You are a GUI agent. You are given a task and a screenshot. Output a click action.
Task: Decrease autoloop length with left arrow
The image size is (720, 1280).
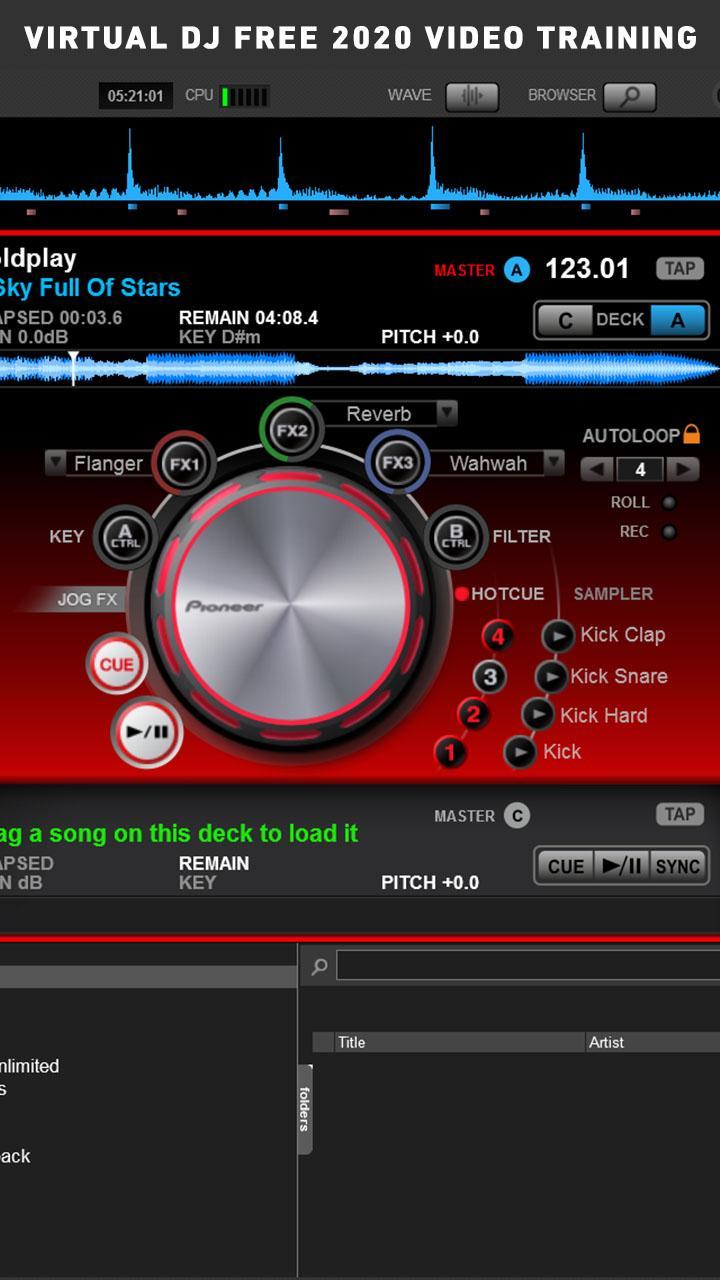coord(598,469)
